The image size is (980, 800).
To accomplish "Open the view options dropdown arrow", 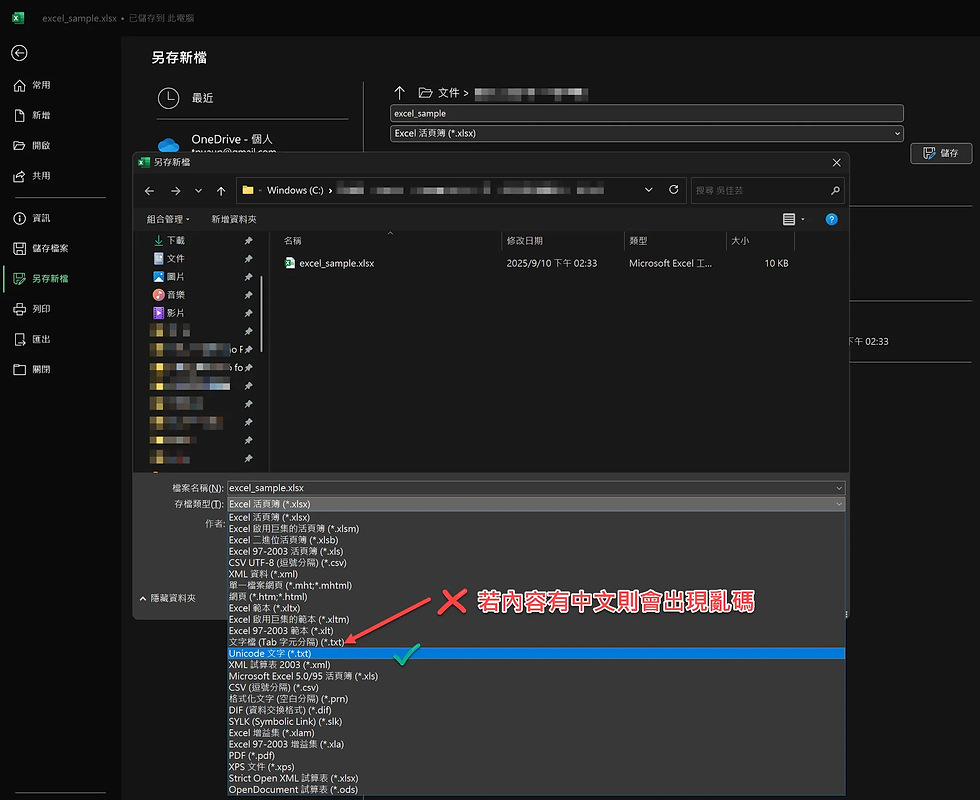I will (x=803, y=219).
